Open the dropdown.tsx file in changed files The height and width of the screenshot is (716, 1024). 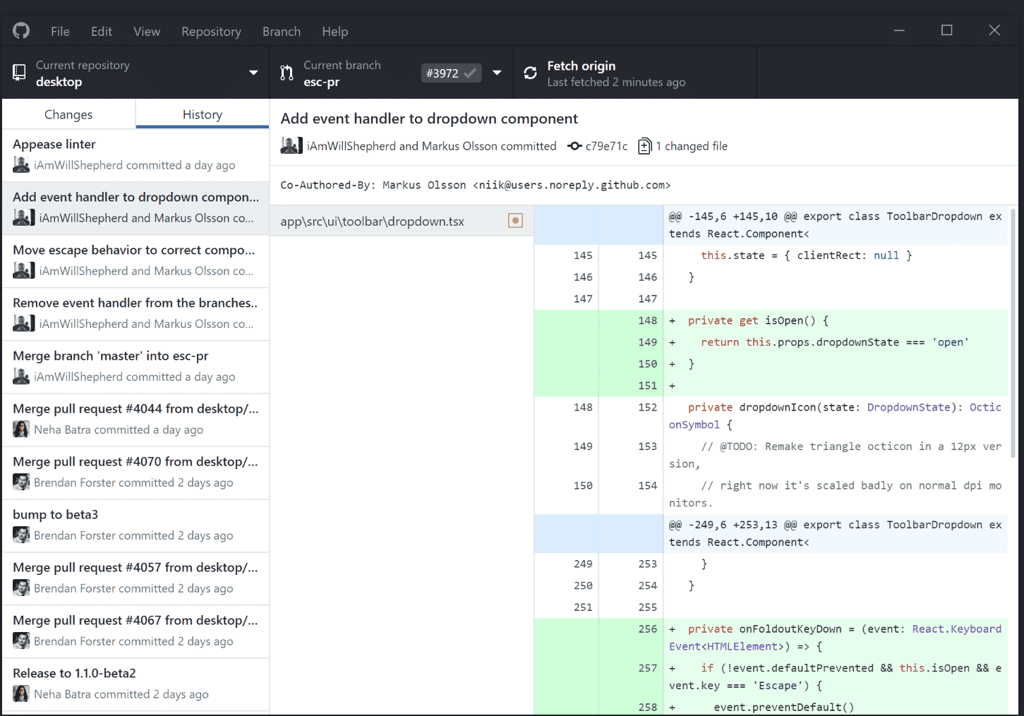pos(372,221)
